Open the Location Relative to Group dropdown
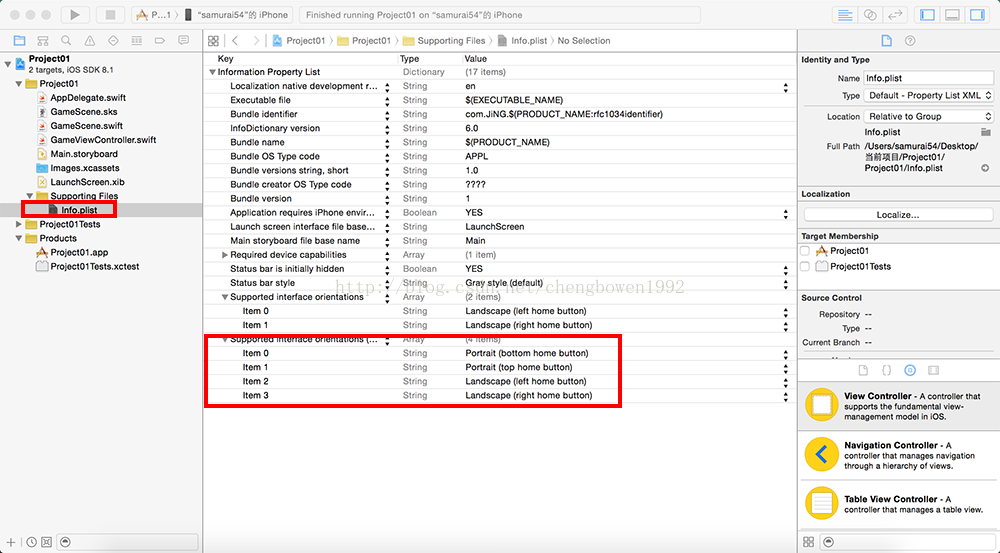 (929, 117)
